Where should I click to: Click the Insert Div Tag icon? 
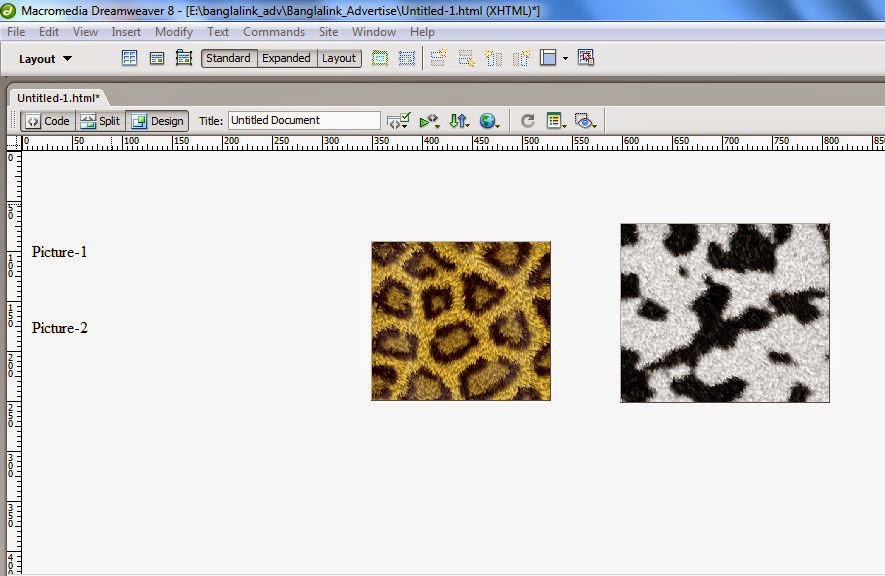tap(157, 58)
